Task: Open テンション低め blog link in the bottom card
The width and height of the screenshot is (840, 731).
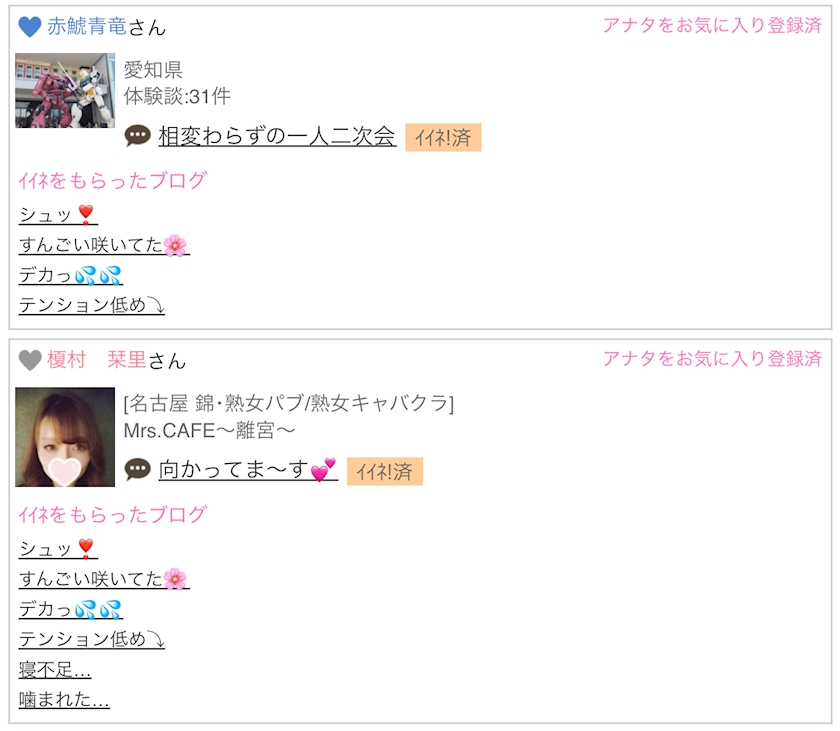Action: [92, 639]
